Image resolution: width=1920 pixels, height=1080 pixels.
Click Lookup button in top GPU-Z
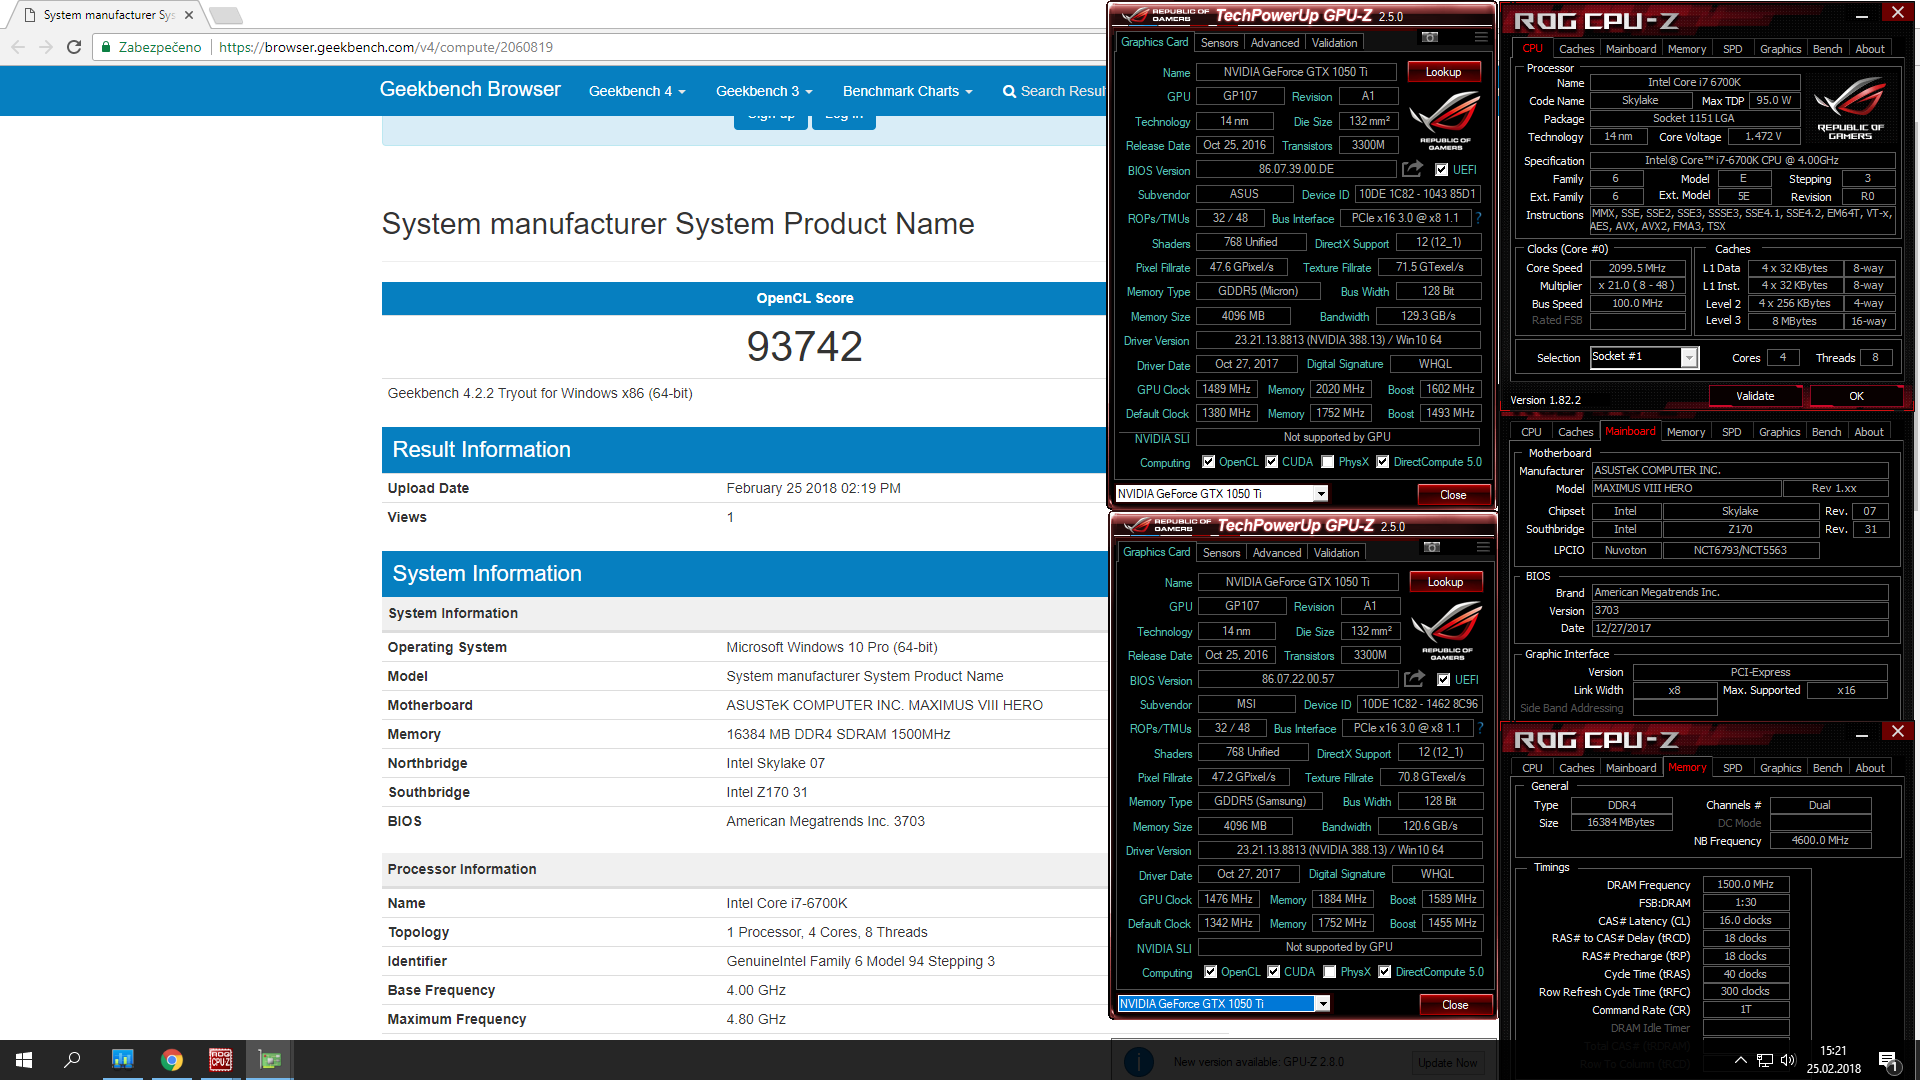(1444, 72)
